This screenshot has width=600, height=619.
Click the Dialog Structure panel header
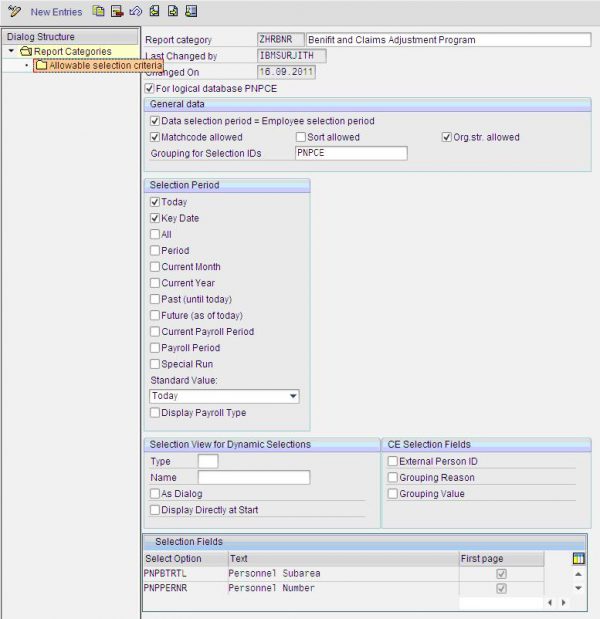coord(70,37)
